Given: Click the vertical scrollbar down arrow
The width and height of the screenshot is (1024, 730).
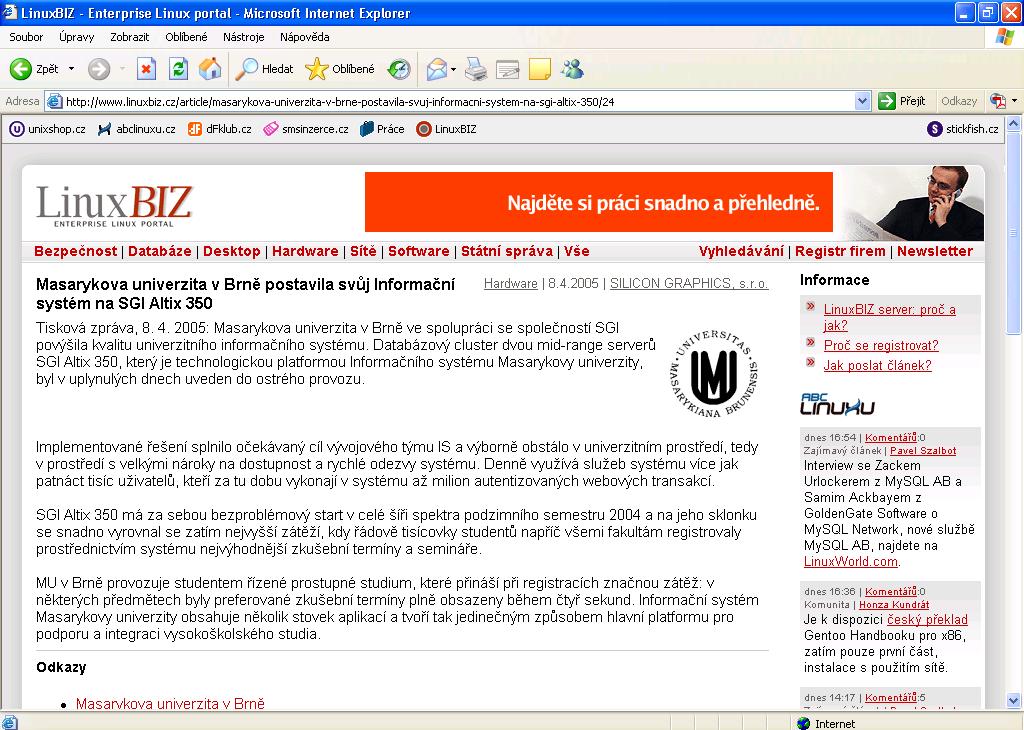Looking at the screenshot, I should (1014, 701).
